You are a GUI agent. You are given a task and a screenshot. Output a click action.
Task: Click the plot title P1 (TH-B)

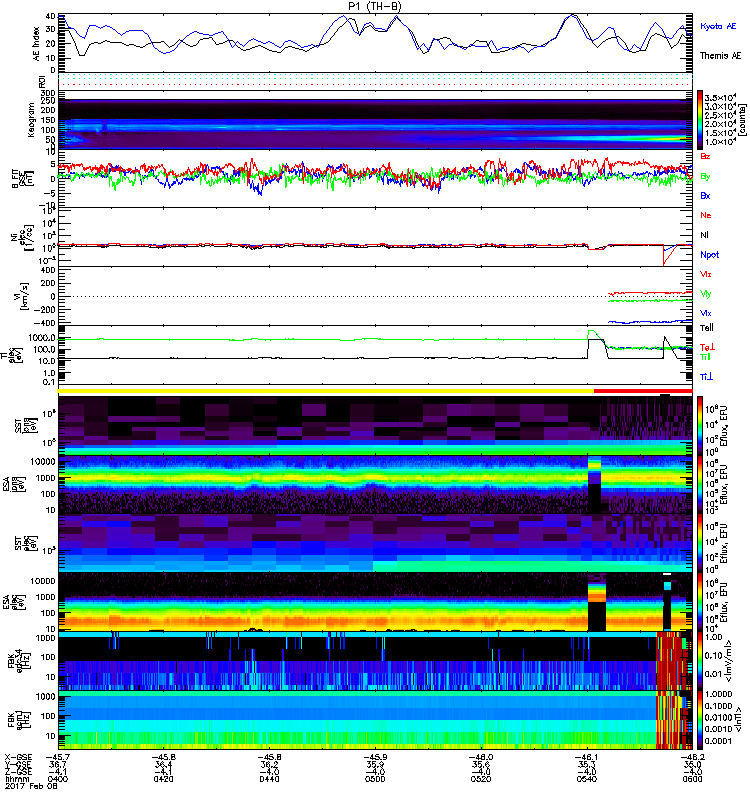(374, 6)
